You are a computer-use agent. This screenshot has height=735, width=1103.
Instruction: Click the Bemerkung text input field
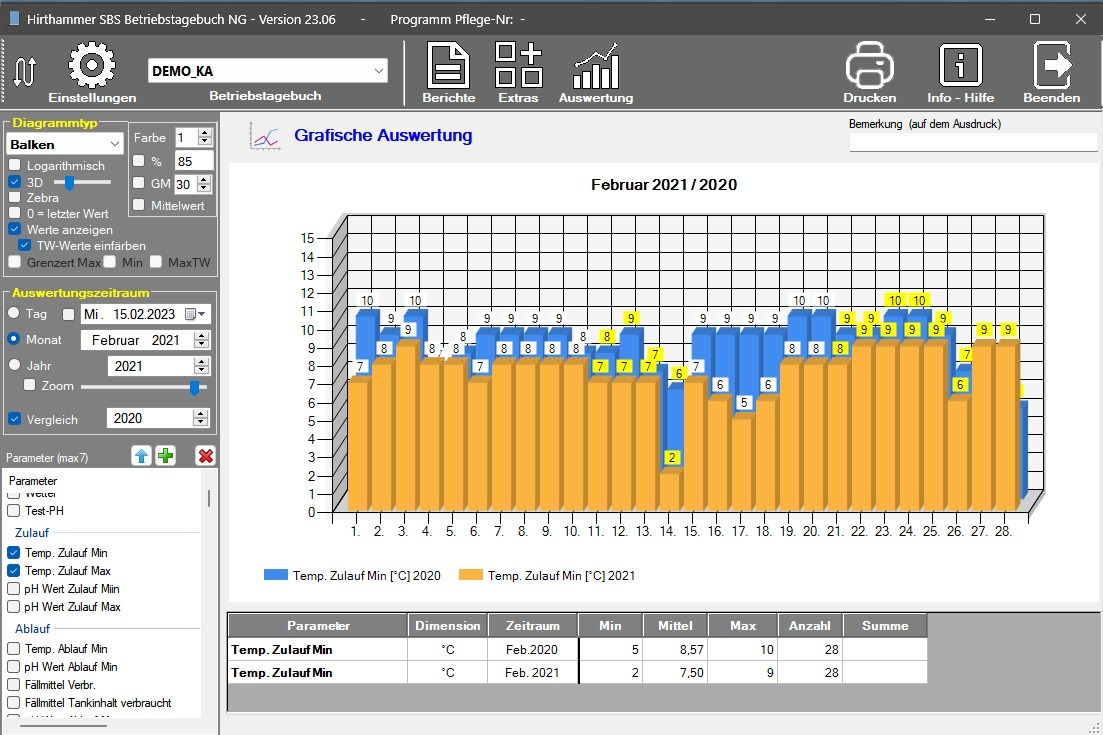(x=972, y=142)
